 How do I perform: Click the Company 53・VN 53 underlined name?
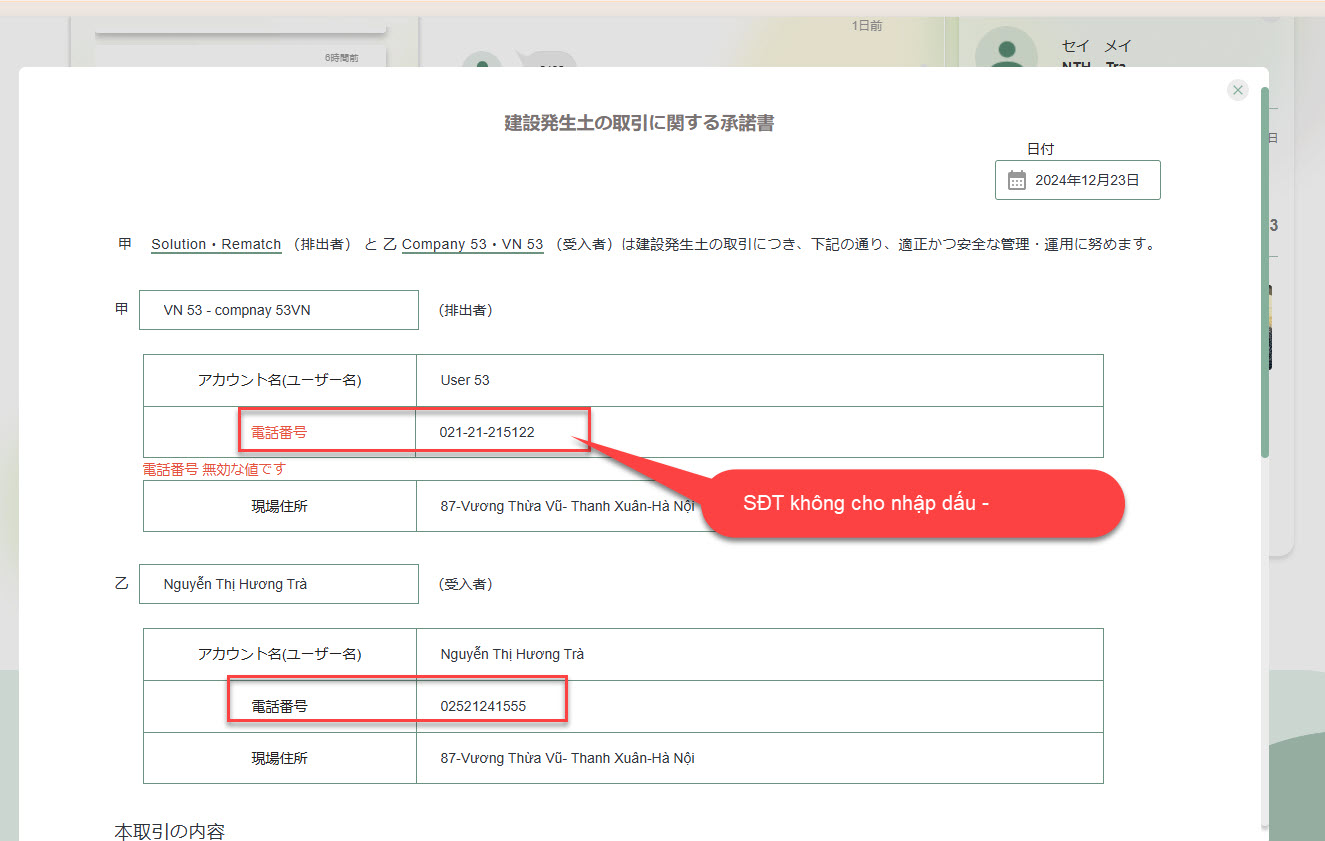point(472,244)
